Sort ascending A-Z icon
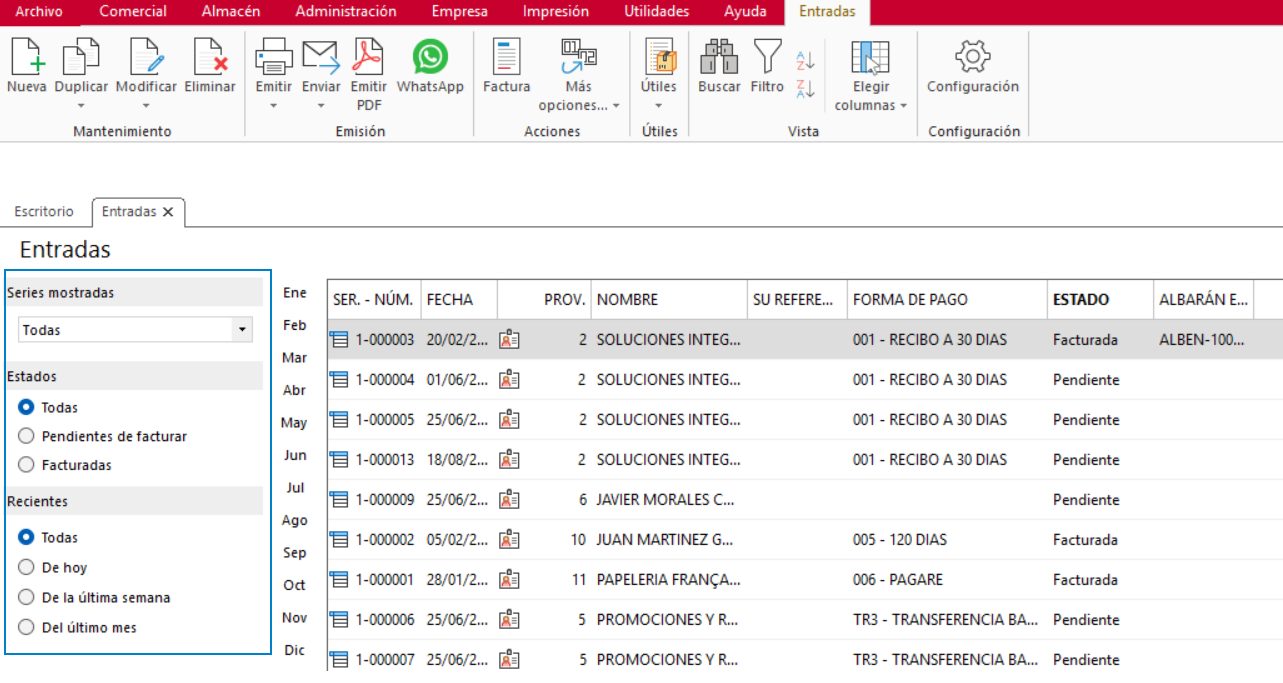This screenshot has width=1283, height=683. (805, 61)
